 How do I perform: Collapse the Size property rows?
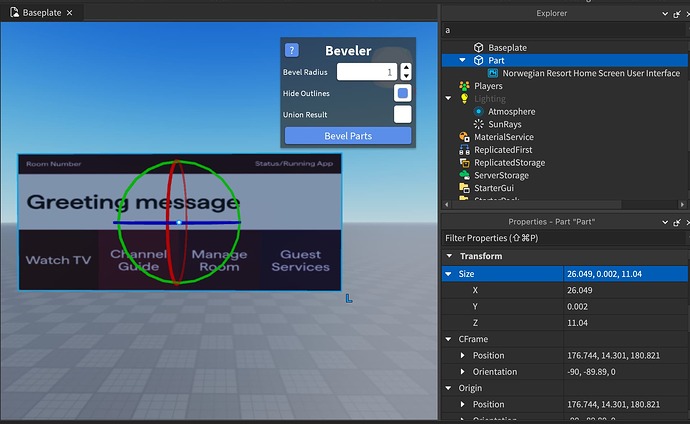[x=448, y=274]
